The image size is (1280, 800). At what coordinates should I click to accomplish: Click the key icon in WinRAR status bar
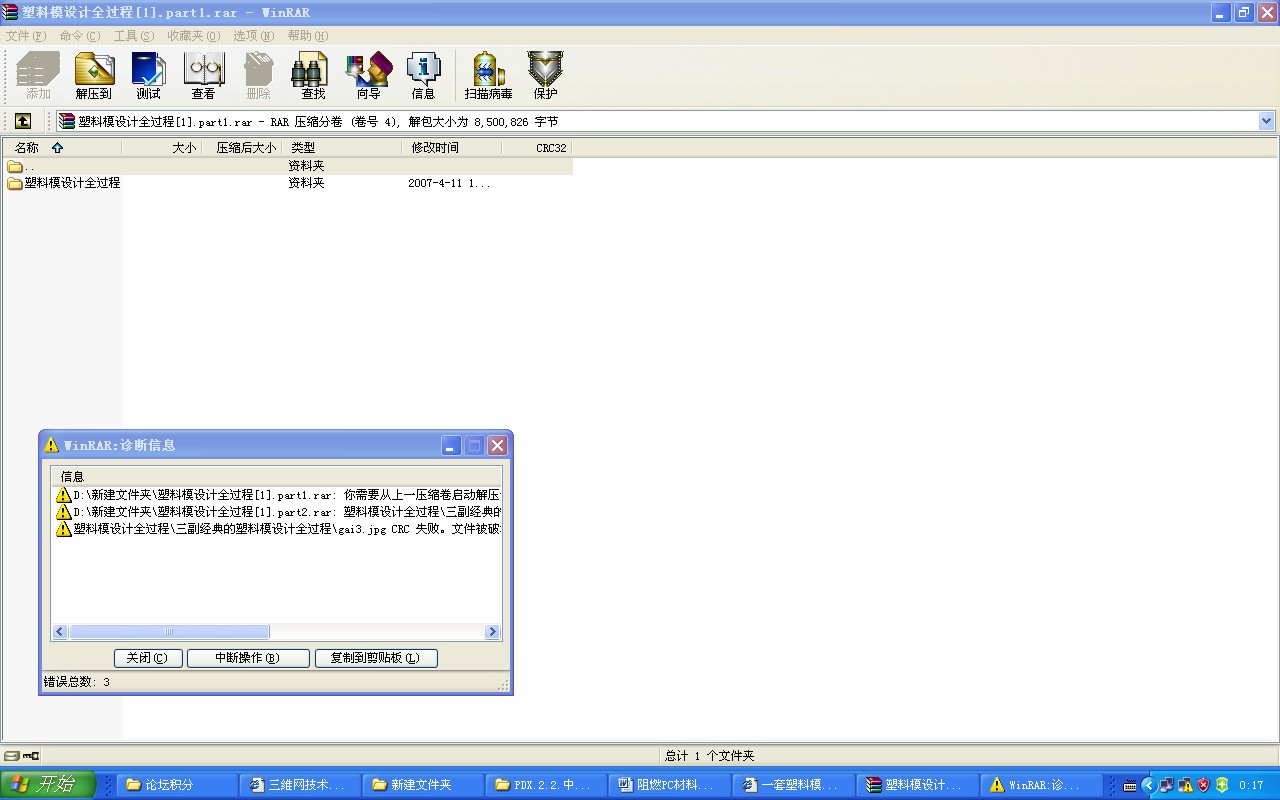coord(31,756)
